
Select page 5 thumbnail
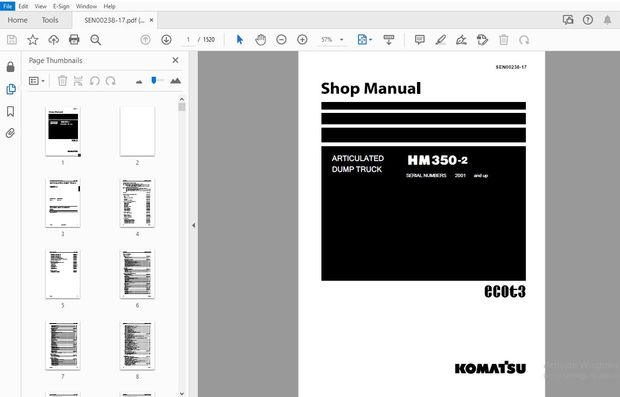[63, 274]
